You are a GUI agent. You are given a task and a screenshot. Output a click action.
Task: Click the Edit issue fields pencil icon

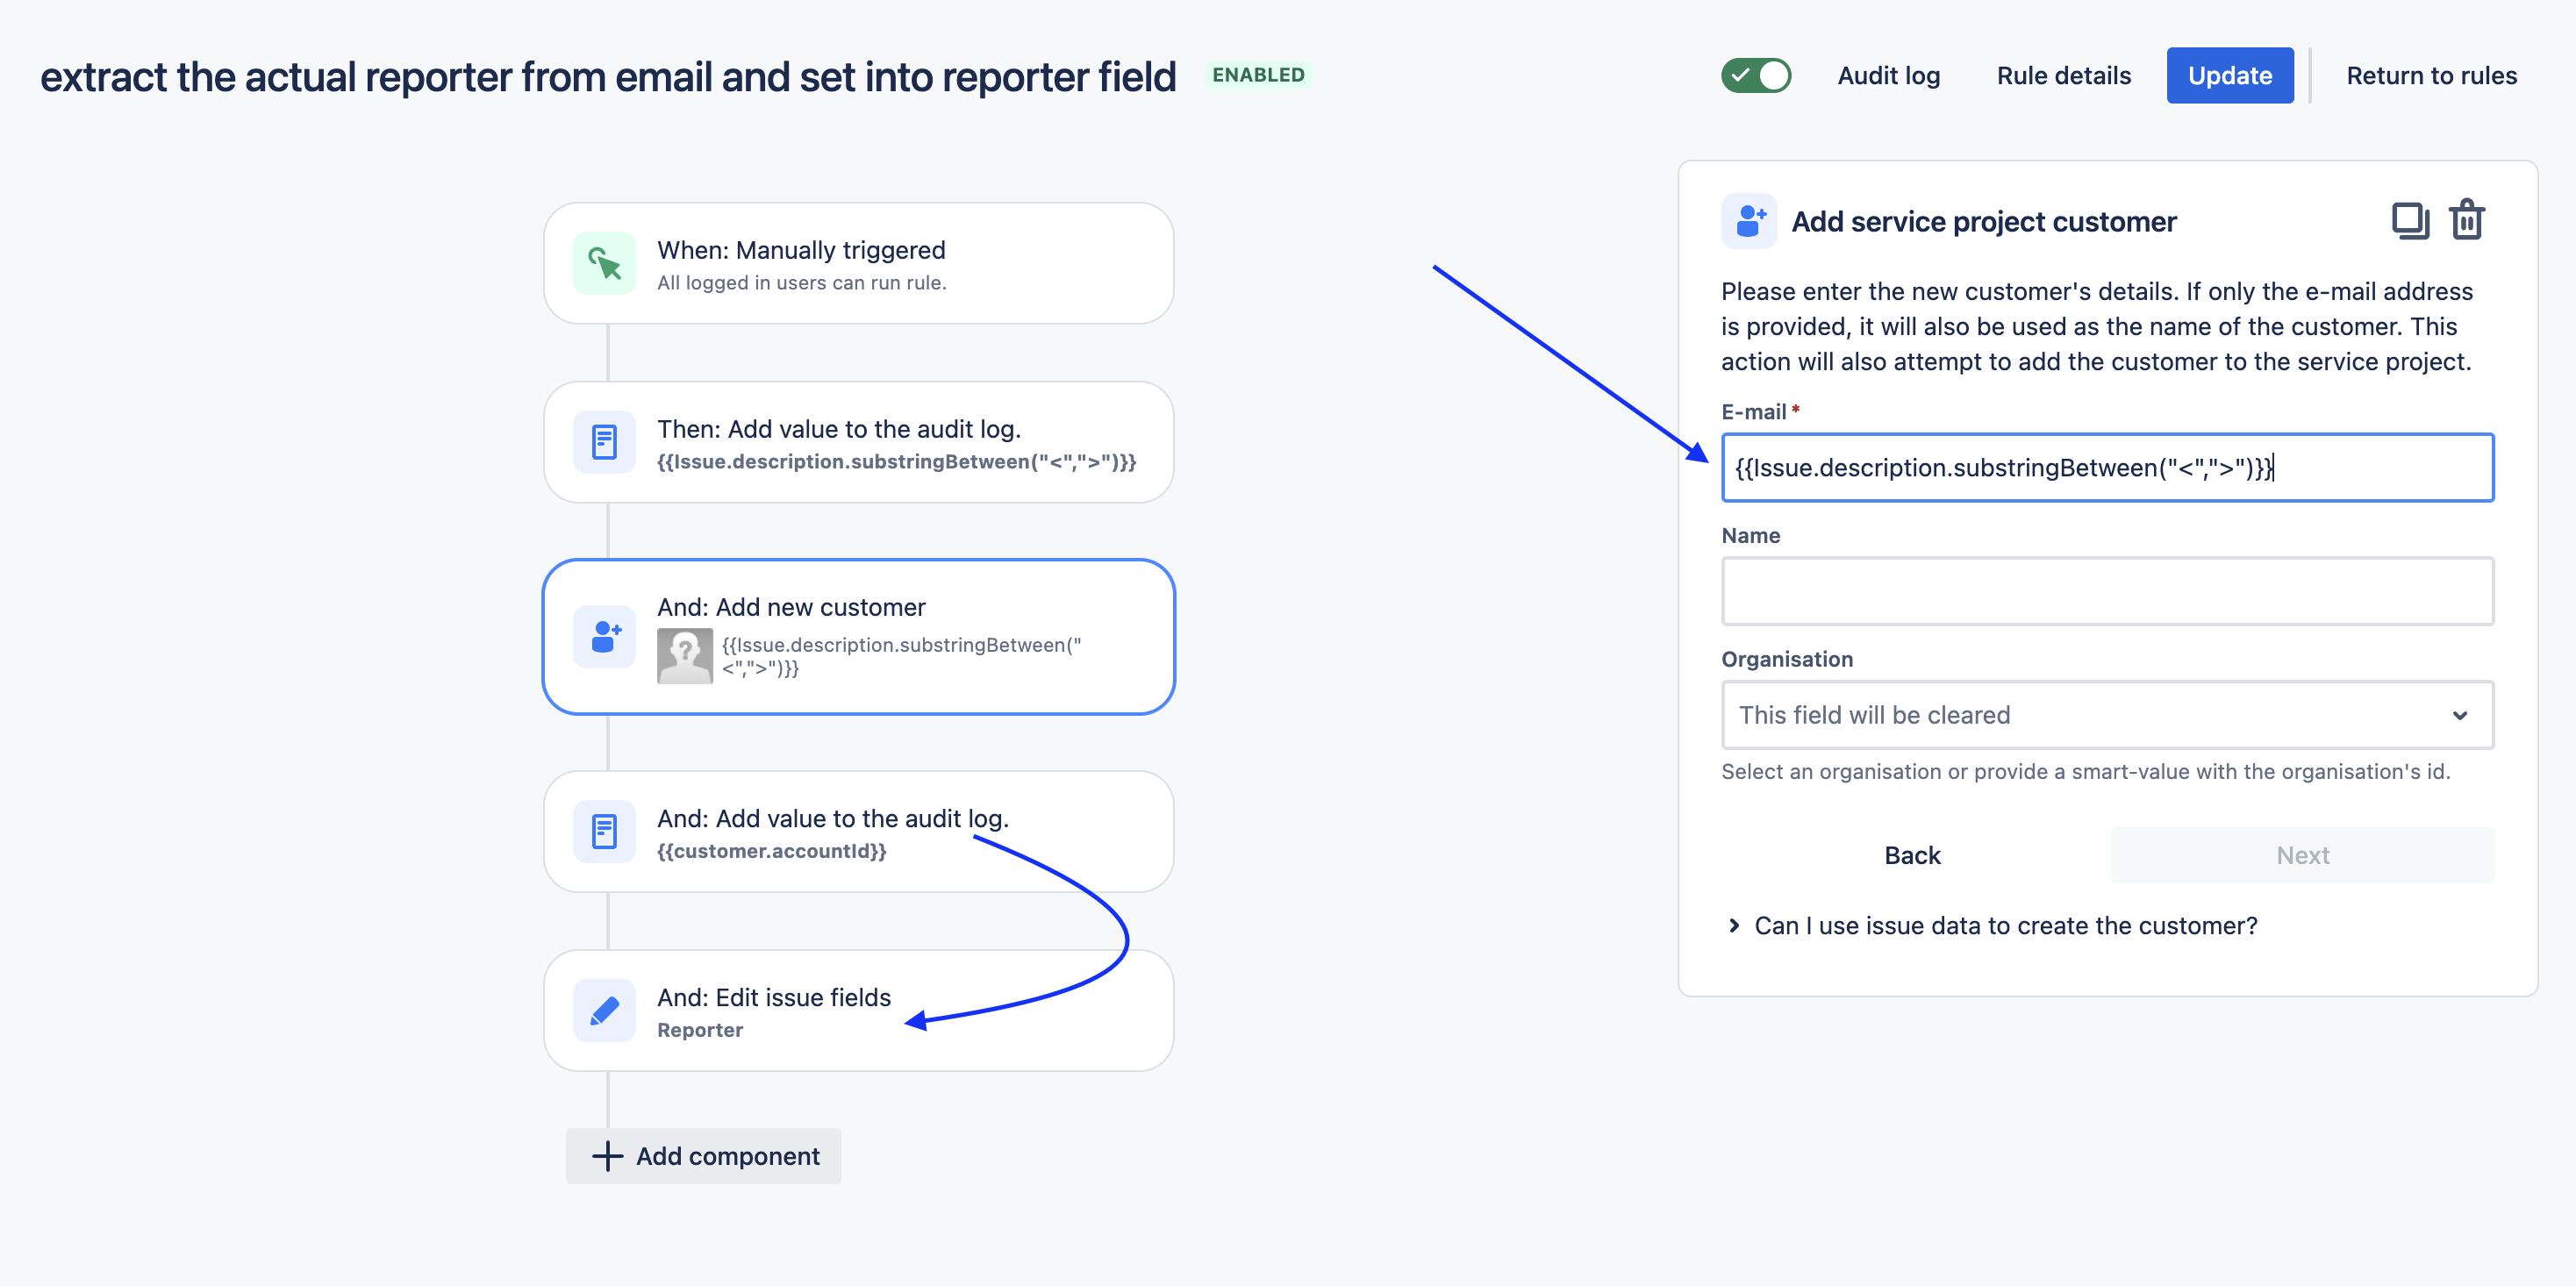click(x=604, y=1010)
